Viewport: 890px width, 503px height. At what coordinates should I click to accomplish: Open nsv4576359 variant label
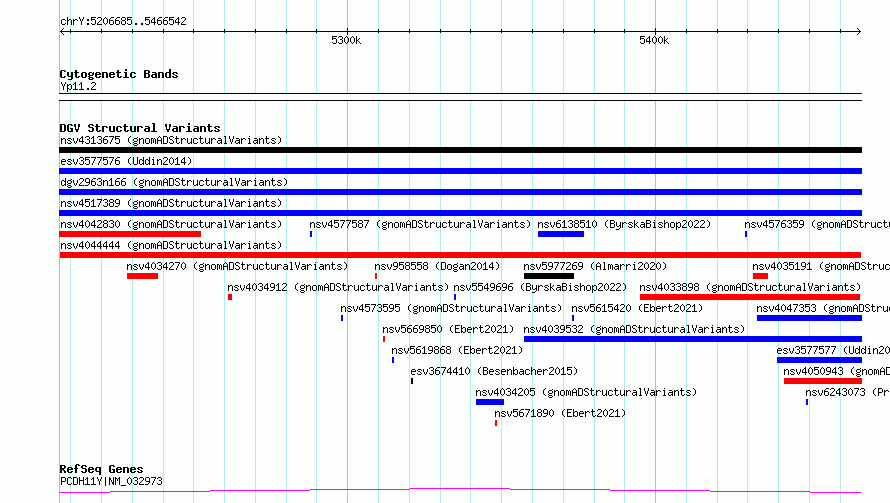pos(817,224)
